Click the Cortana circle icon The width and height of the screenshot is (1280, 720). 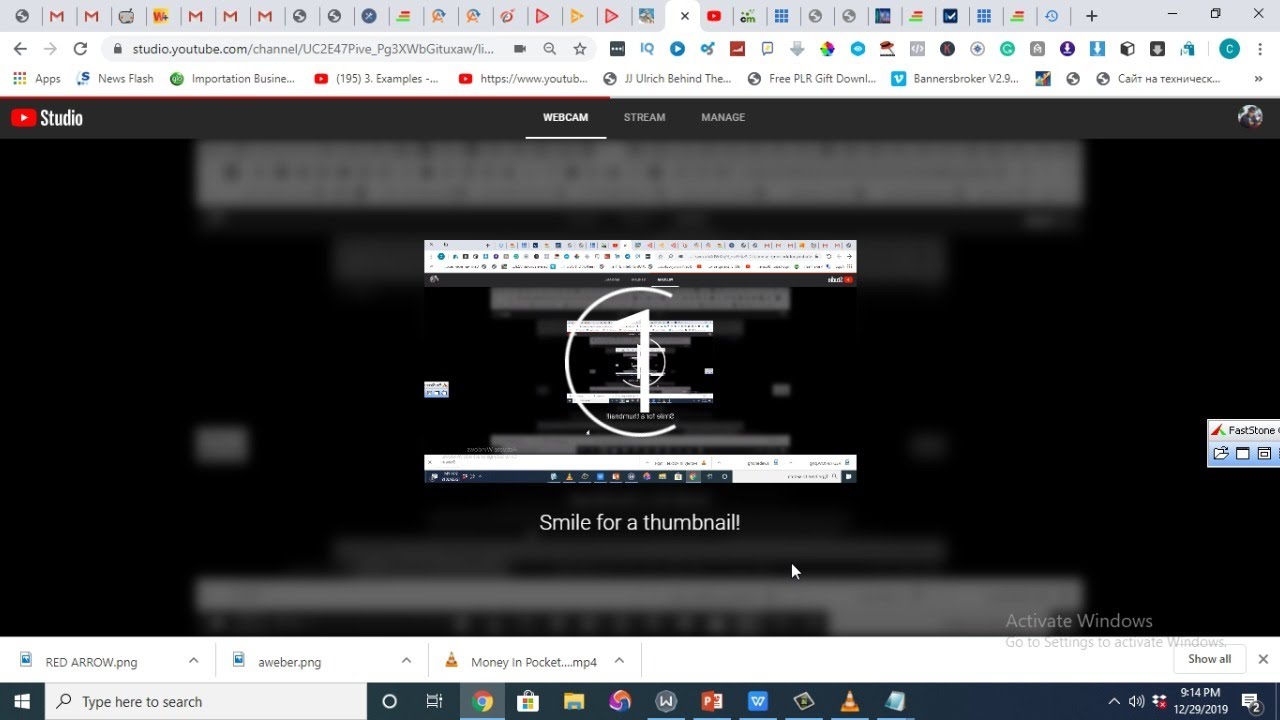pyautogui.click(x=390, y=701)
